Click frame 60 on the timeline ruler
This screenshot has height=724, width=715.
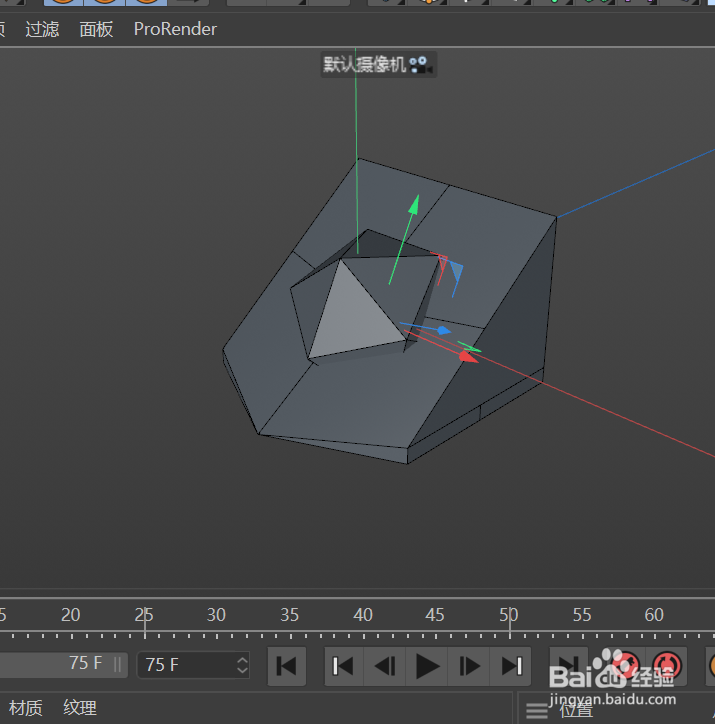coord(654,615)
